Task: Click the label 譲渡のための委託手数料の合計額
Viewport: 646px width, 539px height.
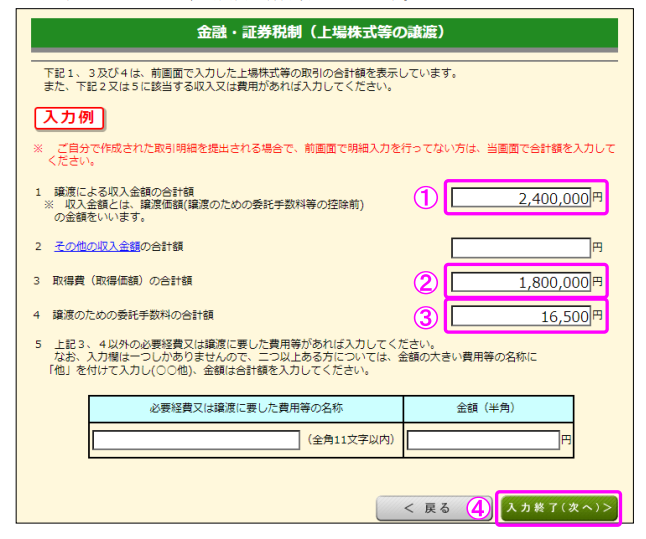Action: (133, 315)
